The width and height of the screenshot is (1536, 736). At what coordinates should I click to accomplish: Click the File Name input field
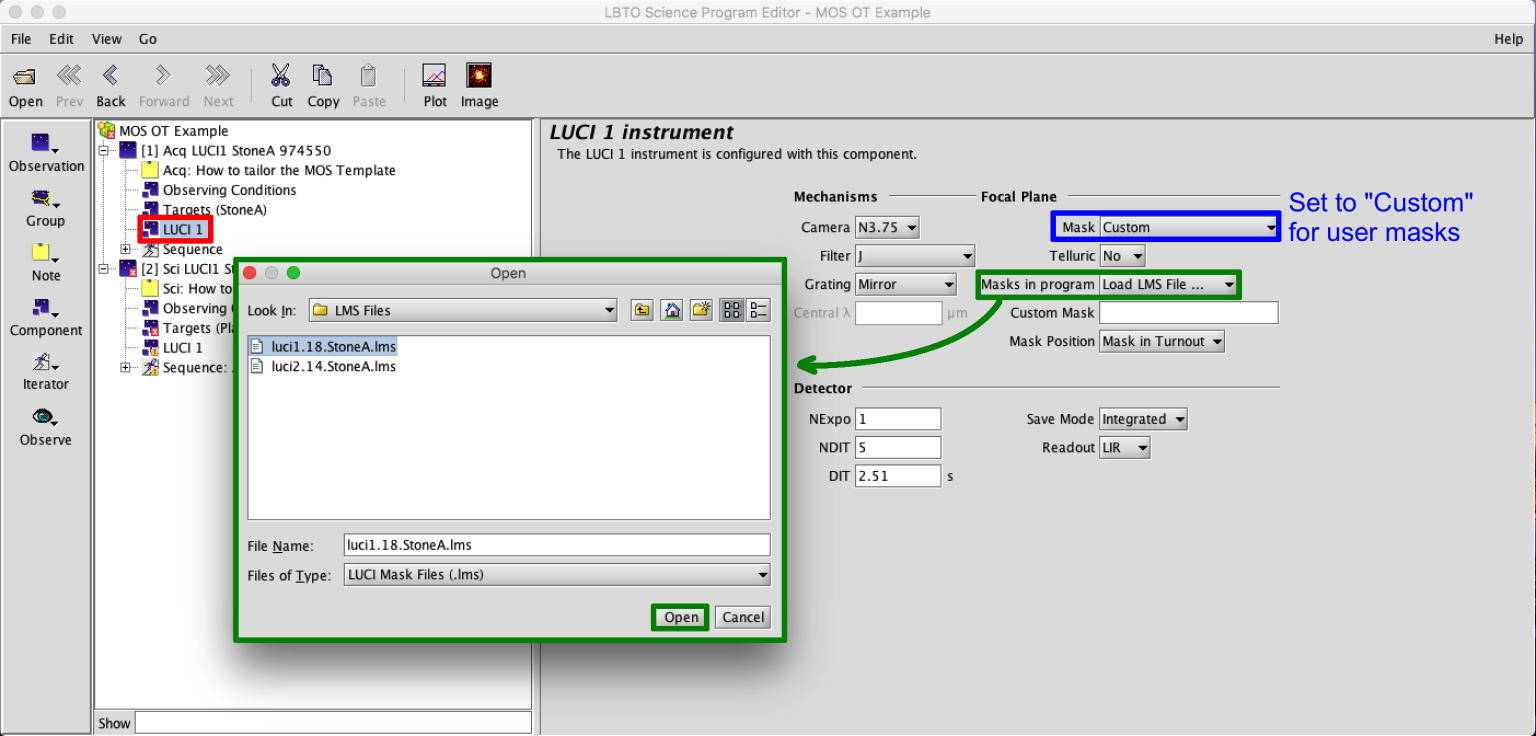[x=557, y=545]
